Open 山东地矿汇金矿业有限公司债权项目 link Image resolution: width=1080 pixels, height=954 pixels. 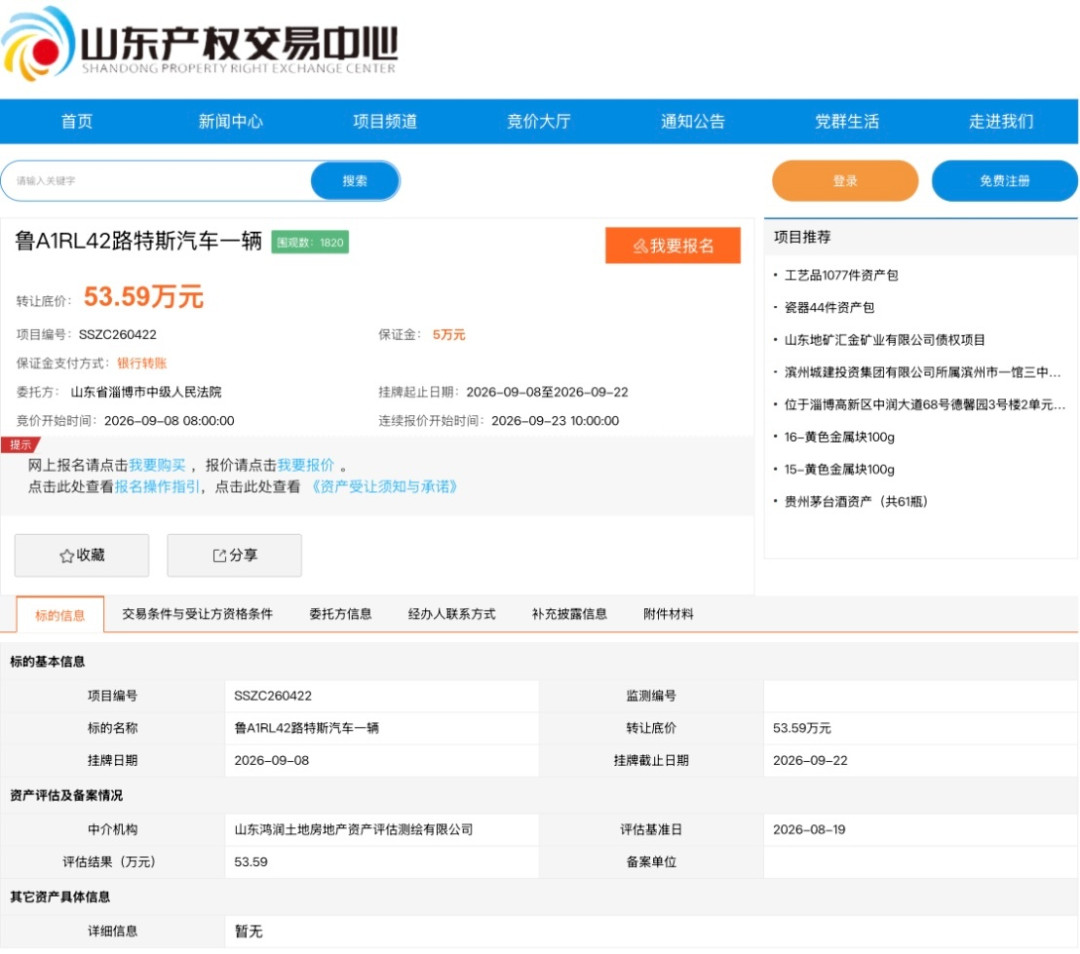pyautogui.click(x=884, y=340)
